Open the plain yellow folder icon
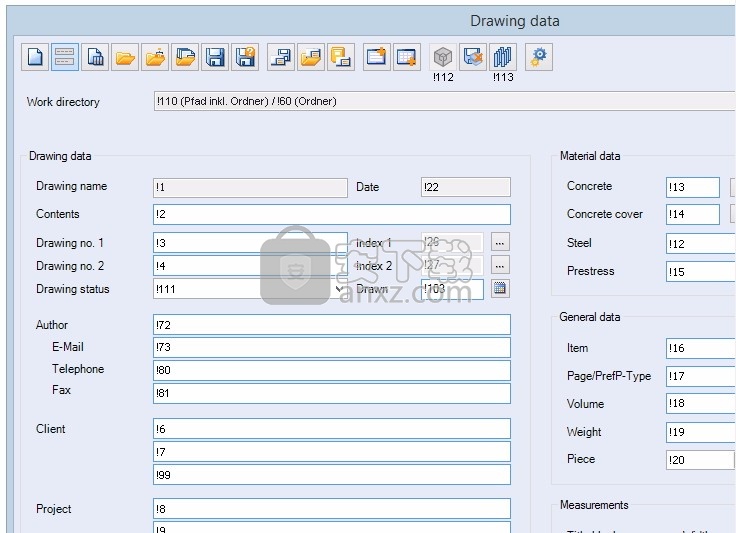 coord(125,57)
